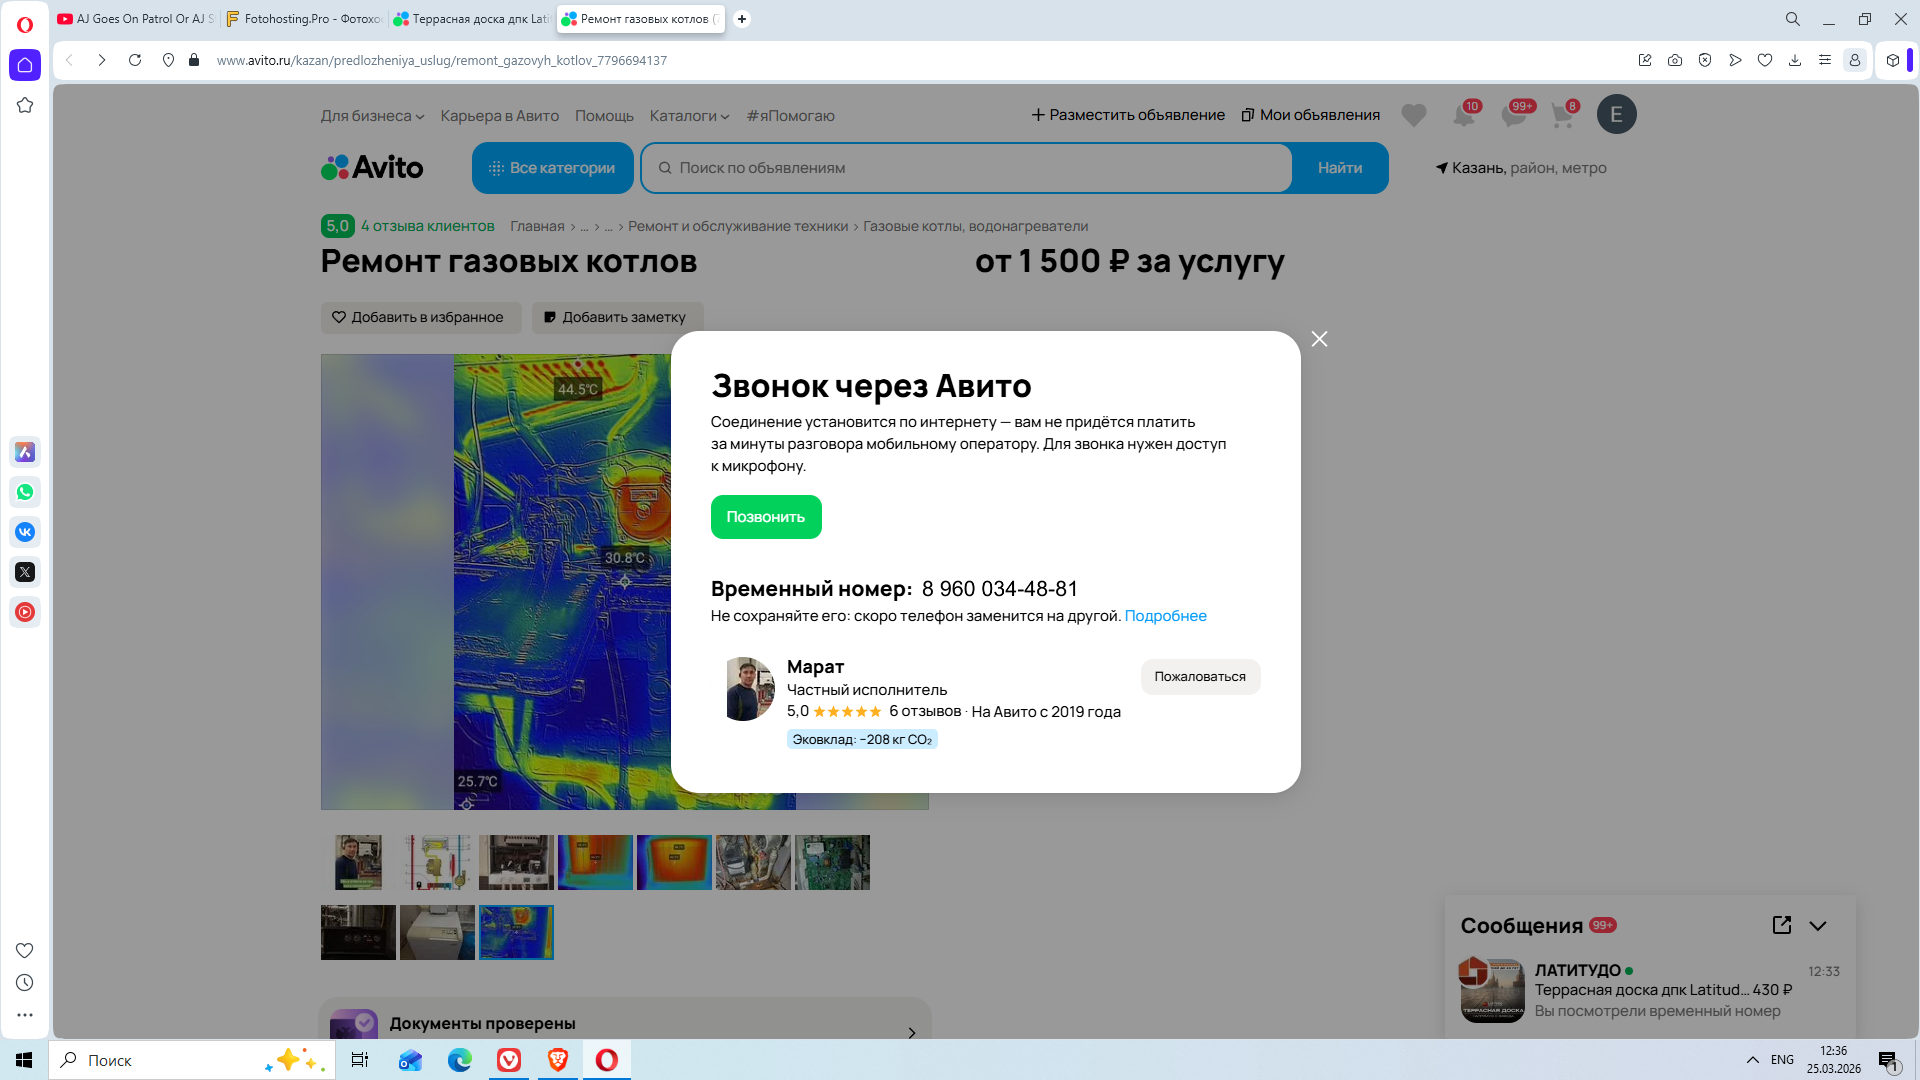Viewport: 1920px width, 1080px height.
Task: Open the Aria AI sidebar icon
Action: [25, 452]
